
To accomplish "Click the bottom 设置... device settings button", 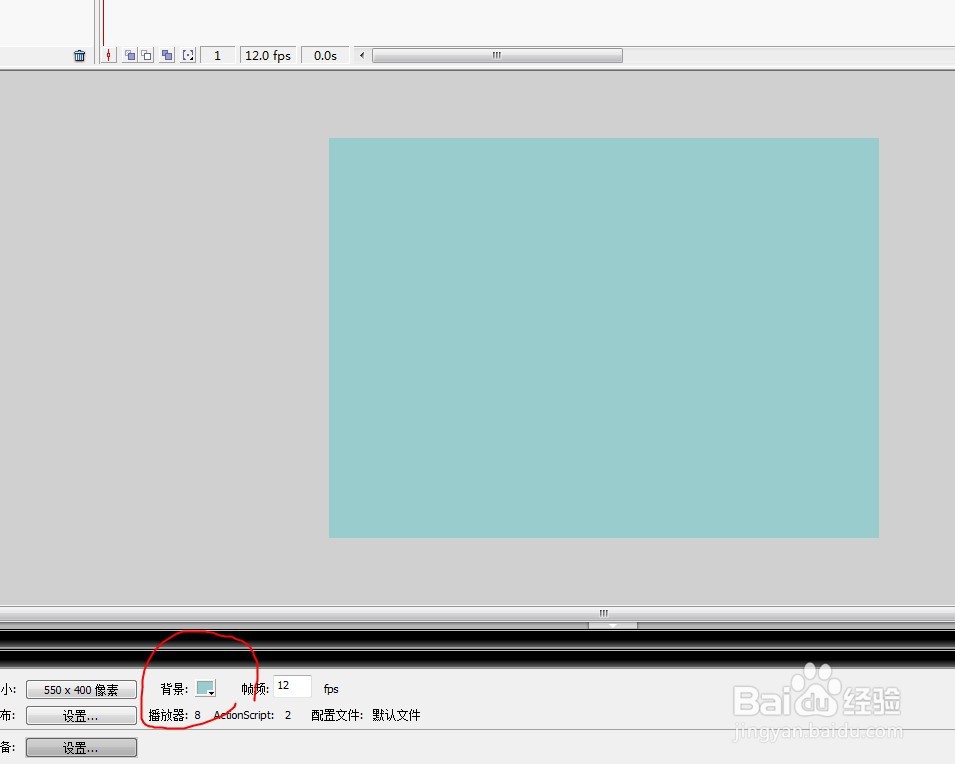I will click(81, 748).
